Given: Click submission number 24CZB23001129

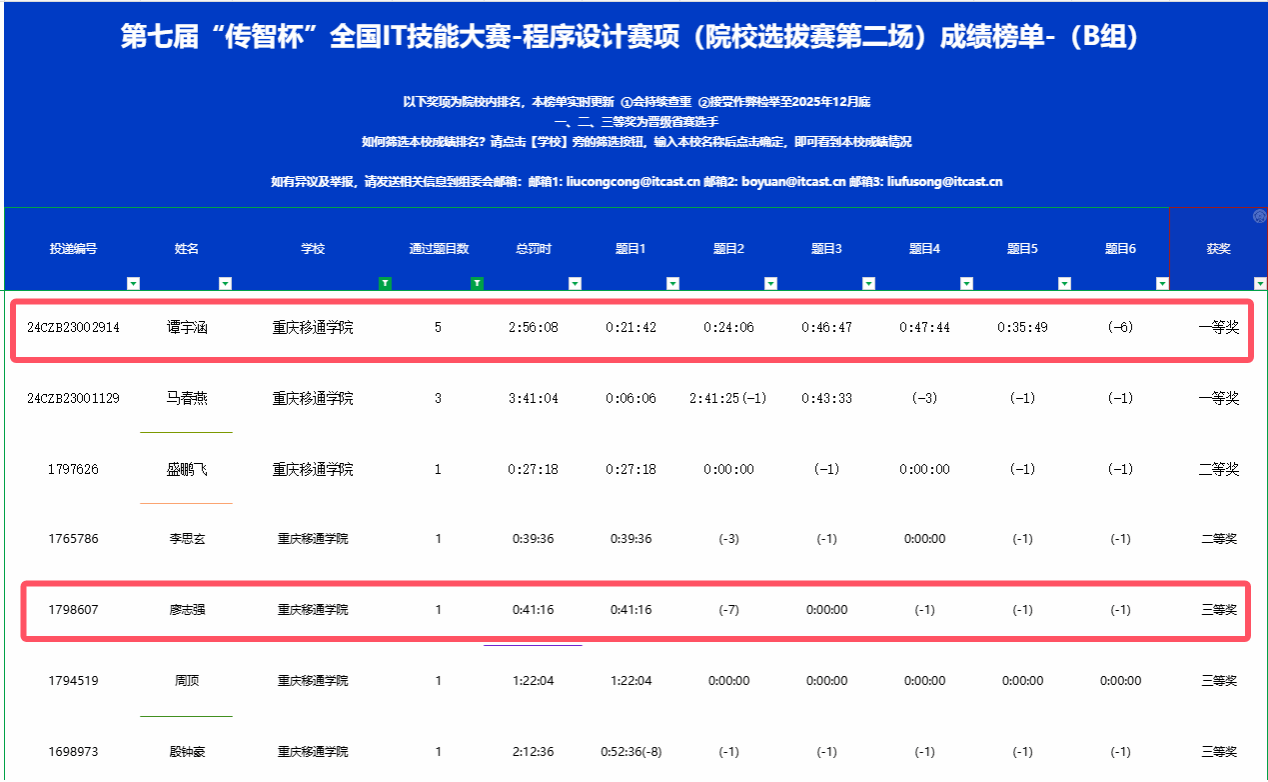Looking at the screenshot, I should pos(73,398).
